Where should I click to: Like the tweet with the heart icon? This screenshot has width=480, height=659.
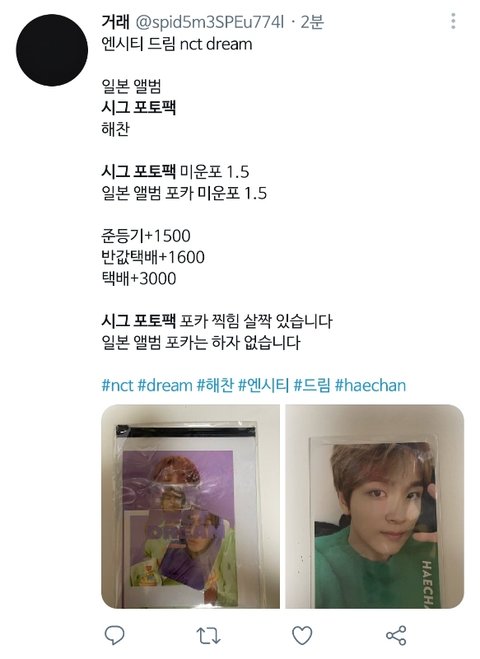(302, 635)
